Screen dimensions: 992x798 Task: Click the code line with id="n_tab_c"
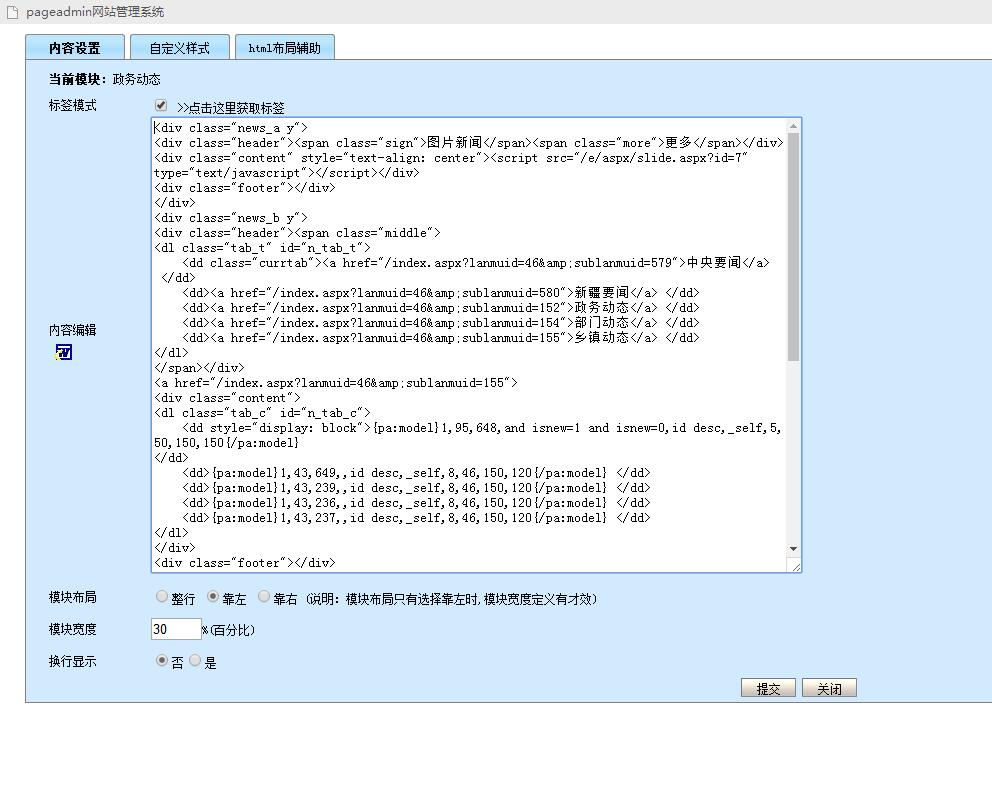263,413
